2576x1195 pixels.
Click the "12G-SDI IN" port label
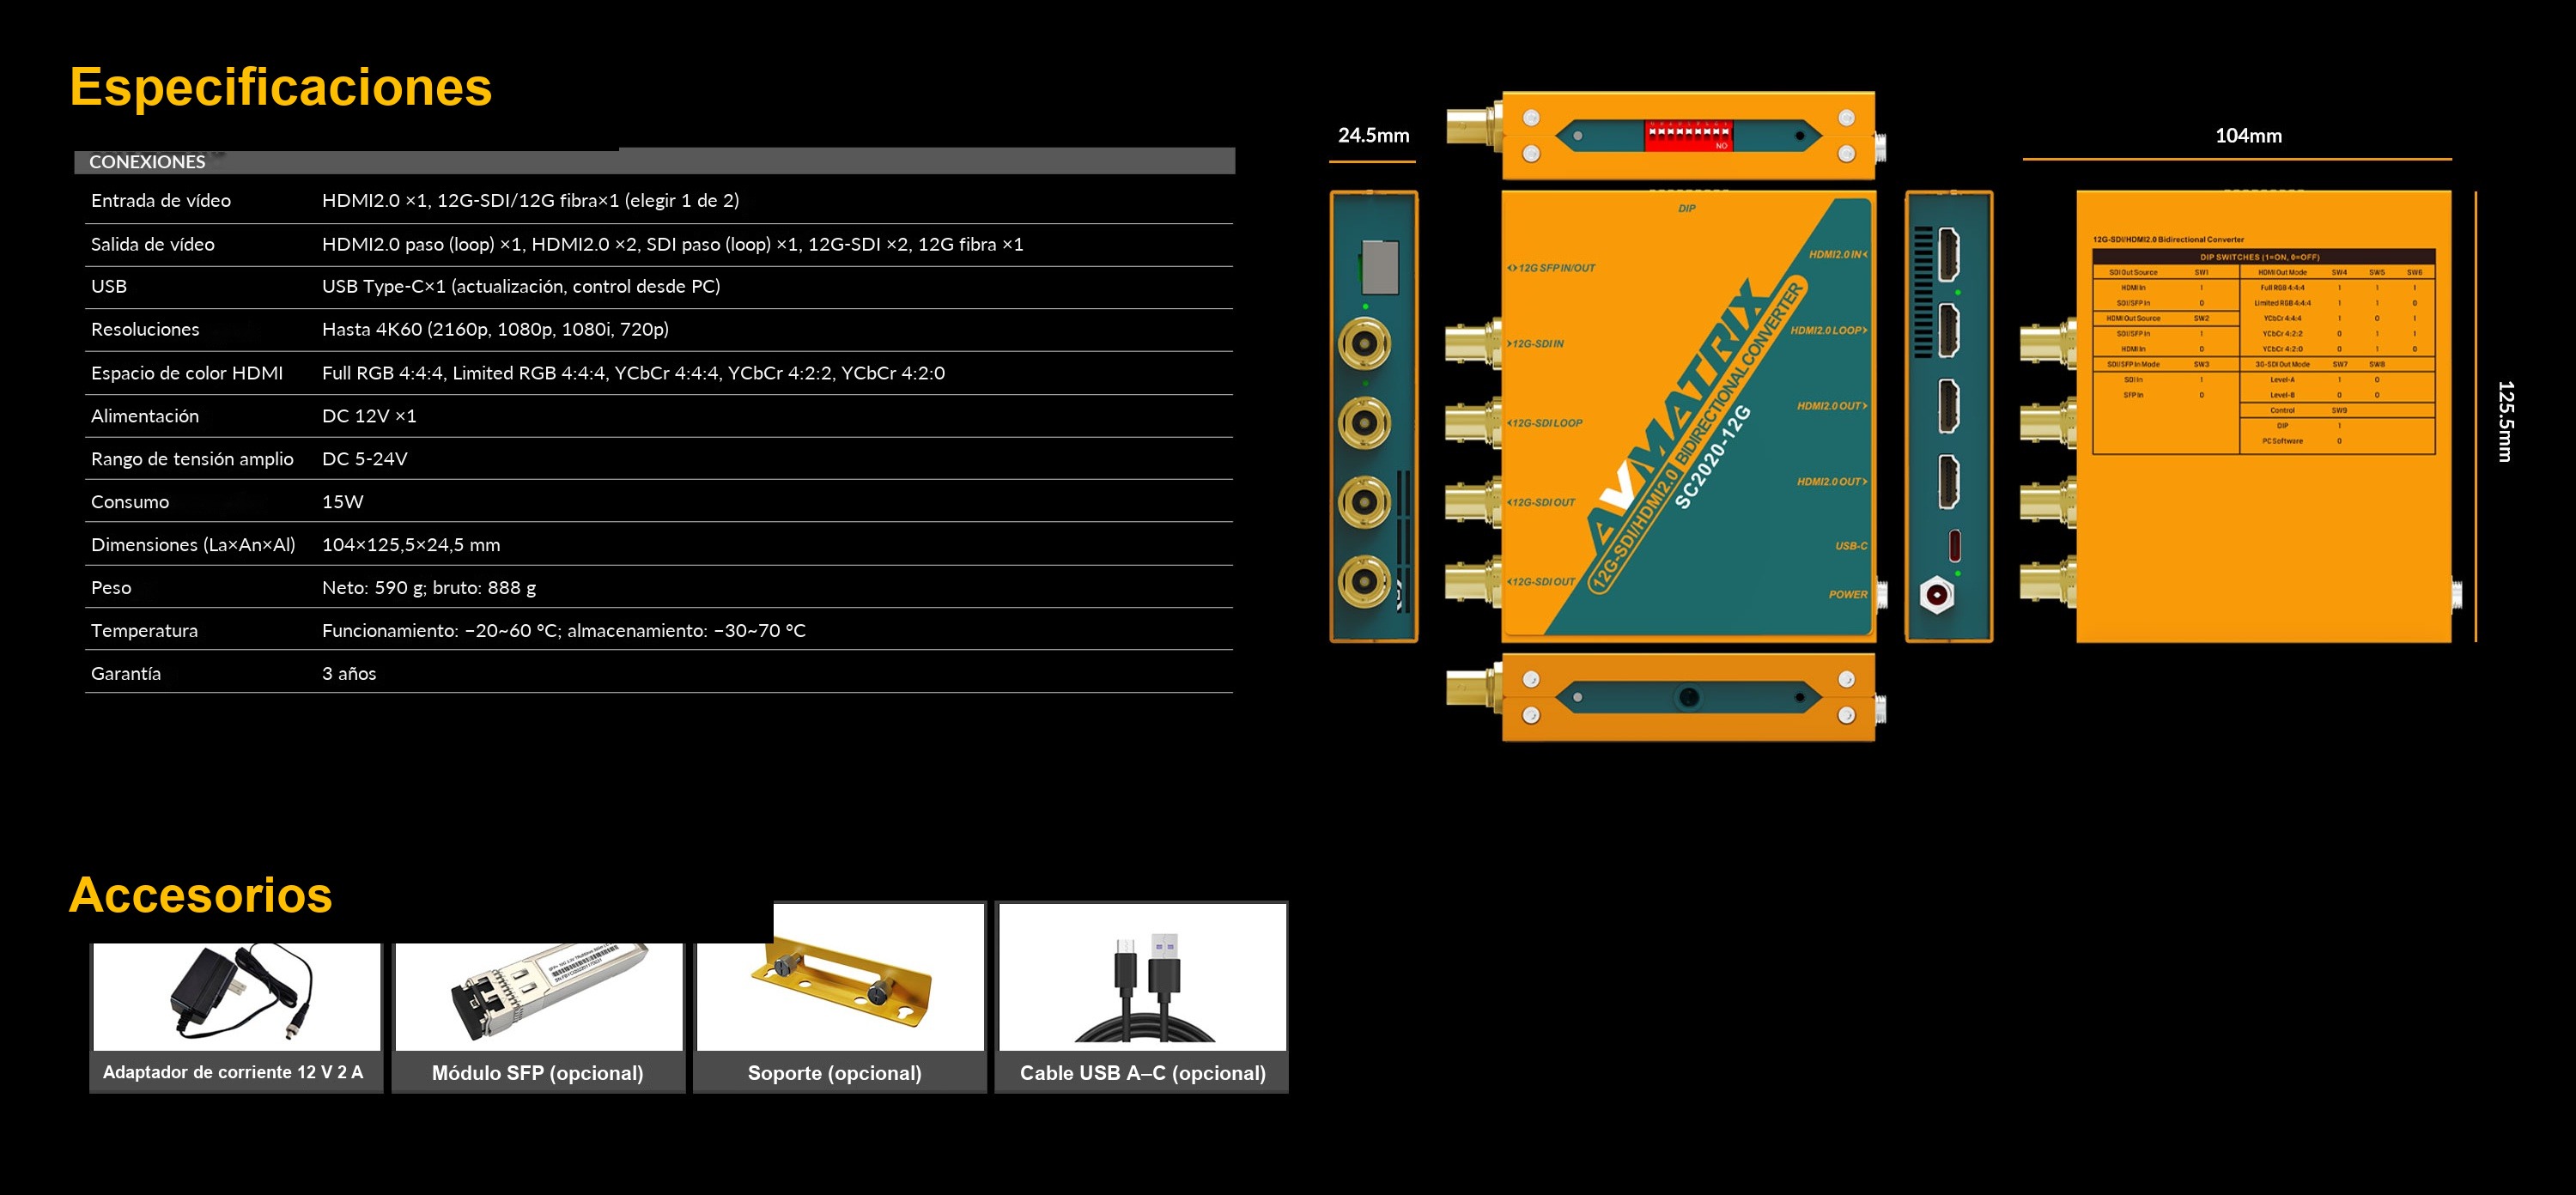[1536, 343]
